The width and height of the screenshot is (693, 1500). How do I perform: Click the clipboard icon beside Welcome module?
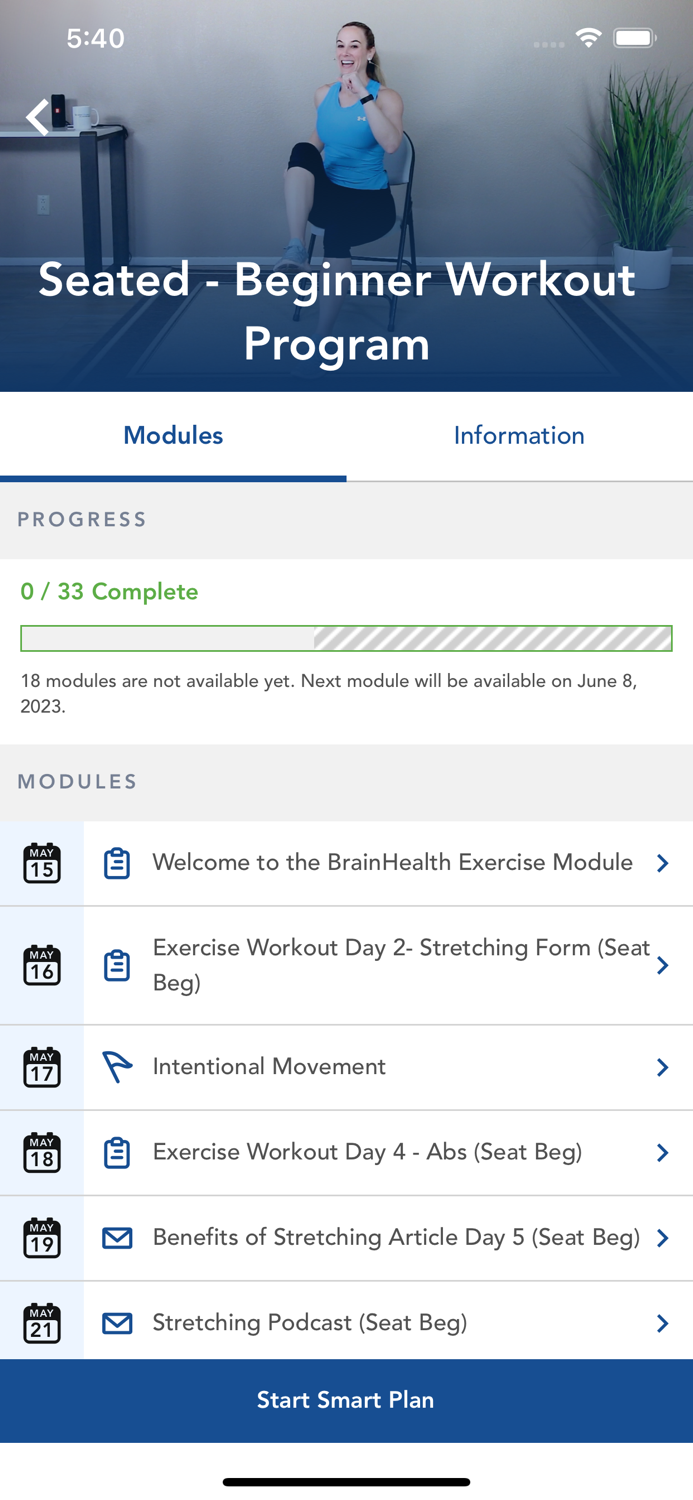click(x=117, y=862)
